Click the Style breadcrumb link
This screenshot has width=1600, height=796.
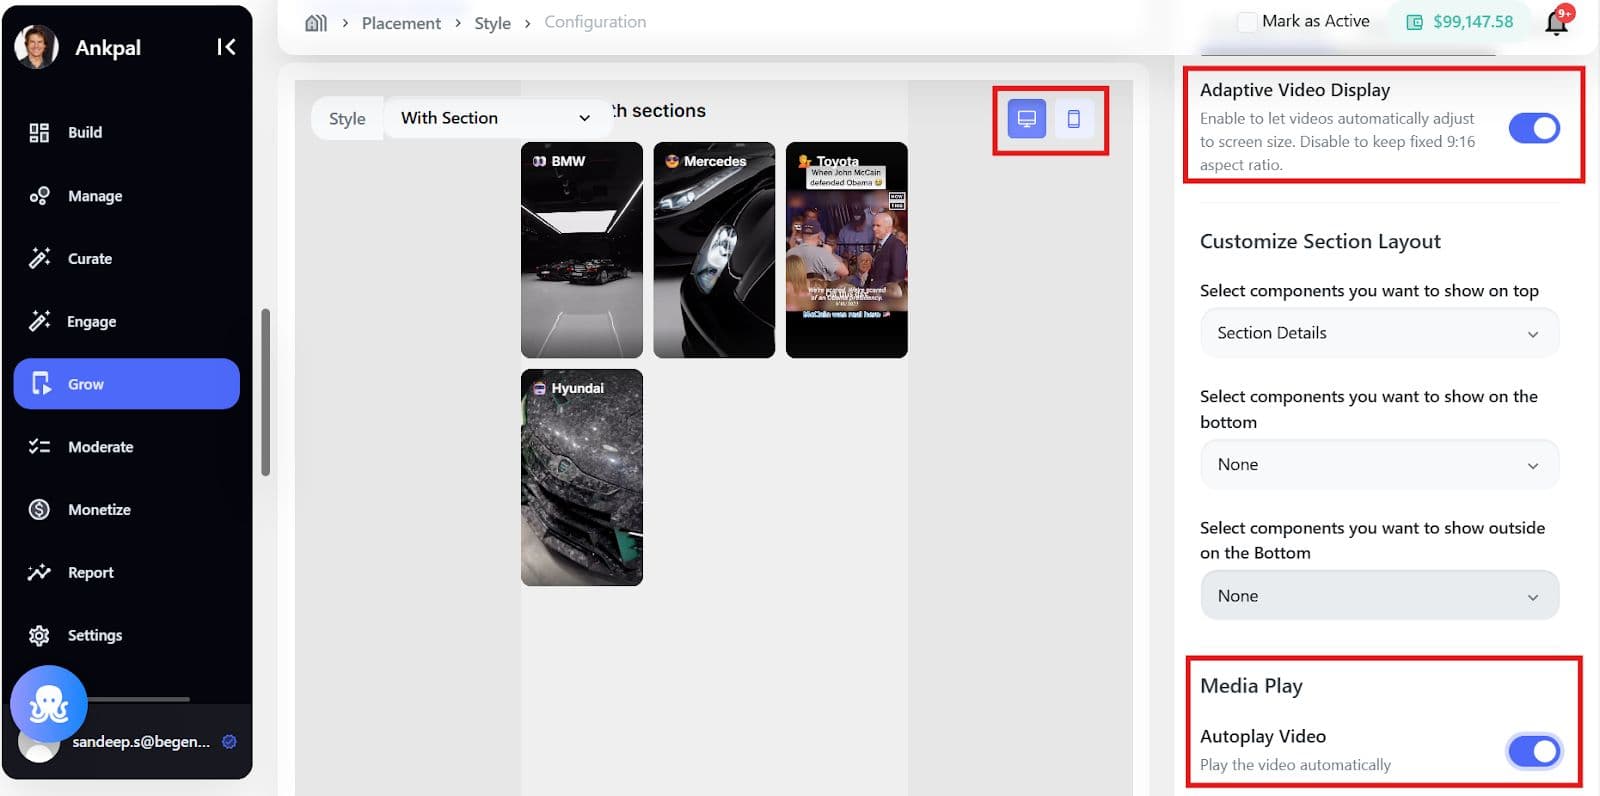[x=492, y=23]
